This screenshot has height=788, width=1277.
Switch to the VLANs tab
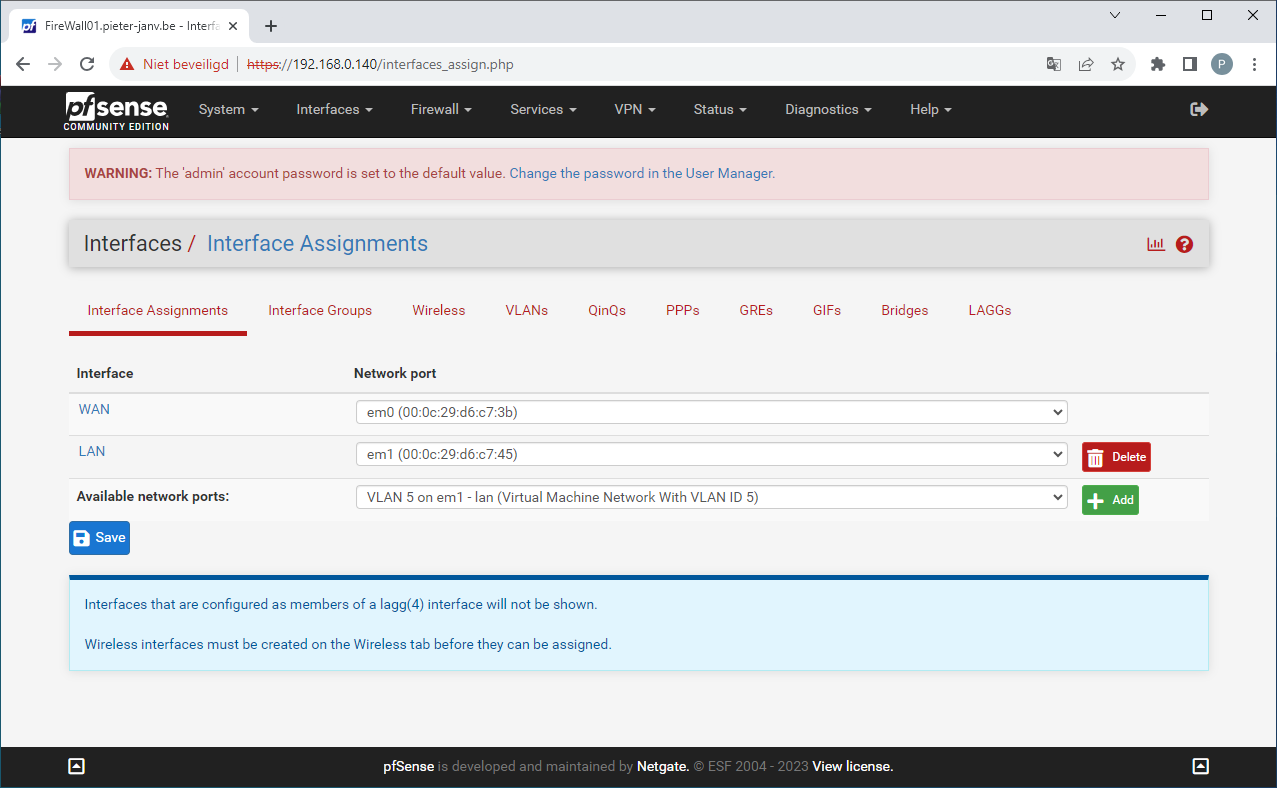pyautogui.click(x=527, y=310)
